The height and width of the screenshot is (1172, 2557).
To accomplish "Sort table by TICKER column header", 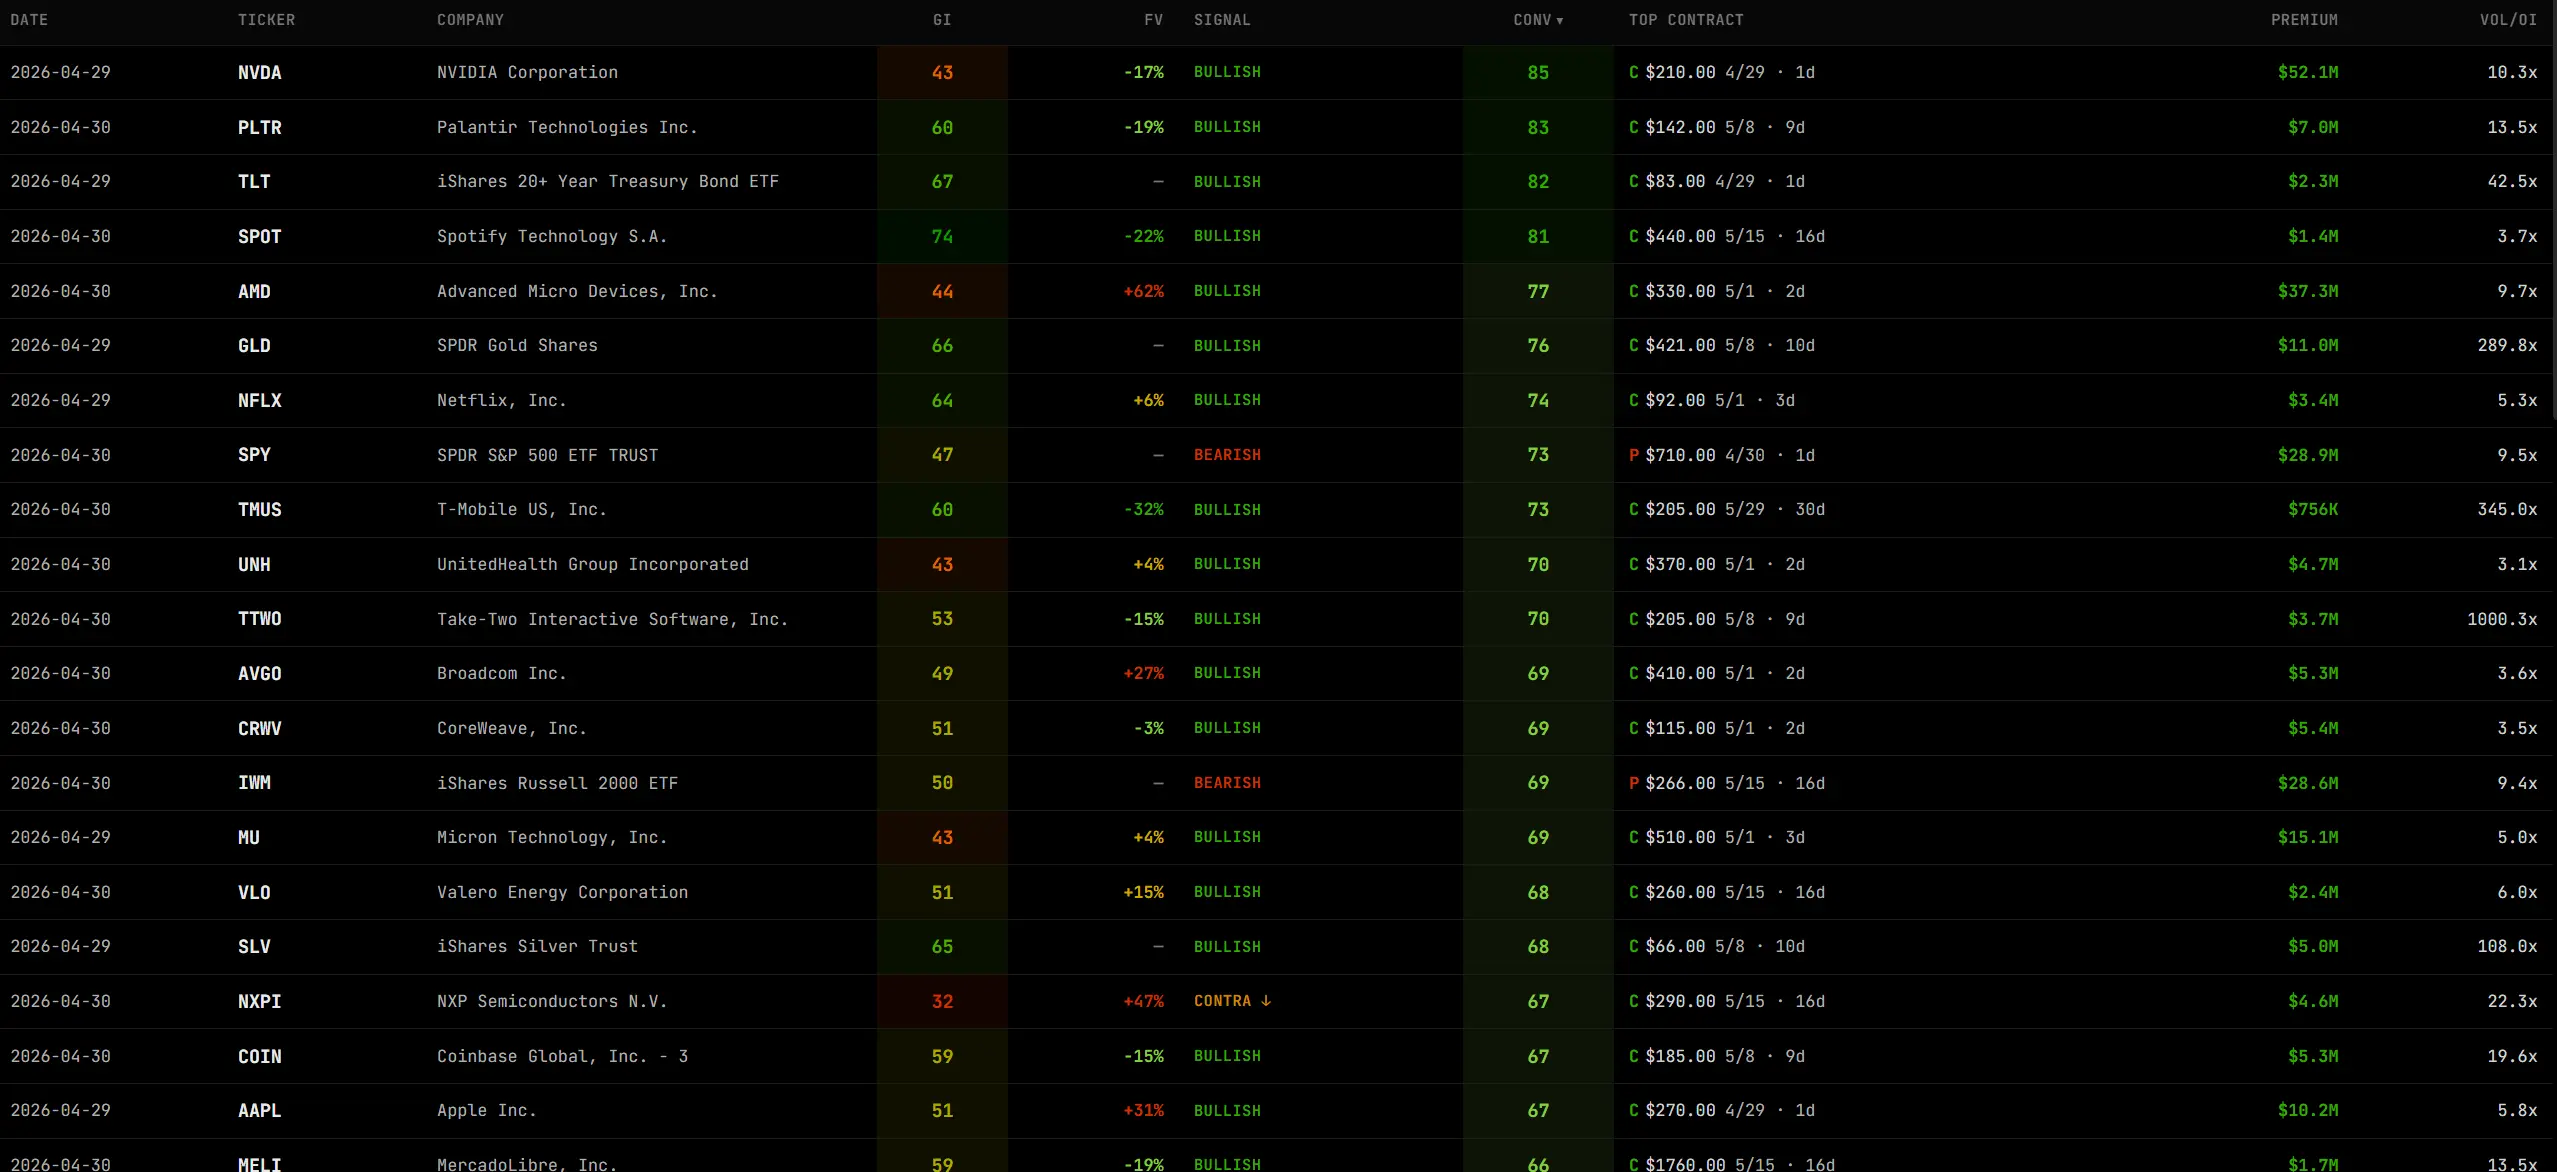I will point(266,20).
